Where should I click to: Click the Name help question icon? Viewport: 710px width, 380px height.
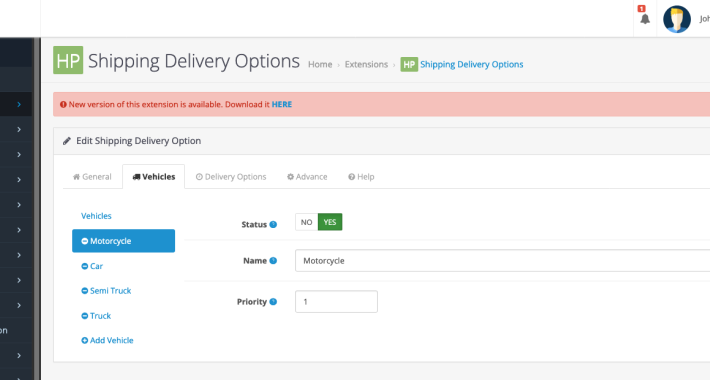pyautogui.click(x=273, y=260)
